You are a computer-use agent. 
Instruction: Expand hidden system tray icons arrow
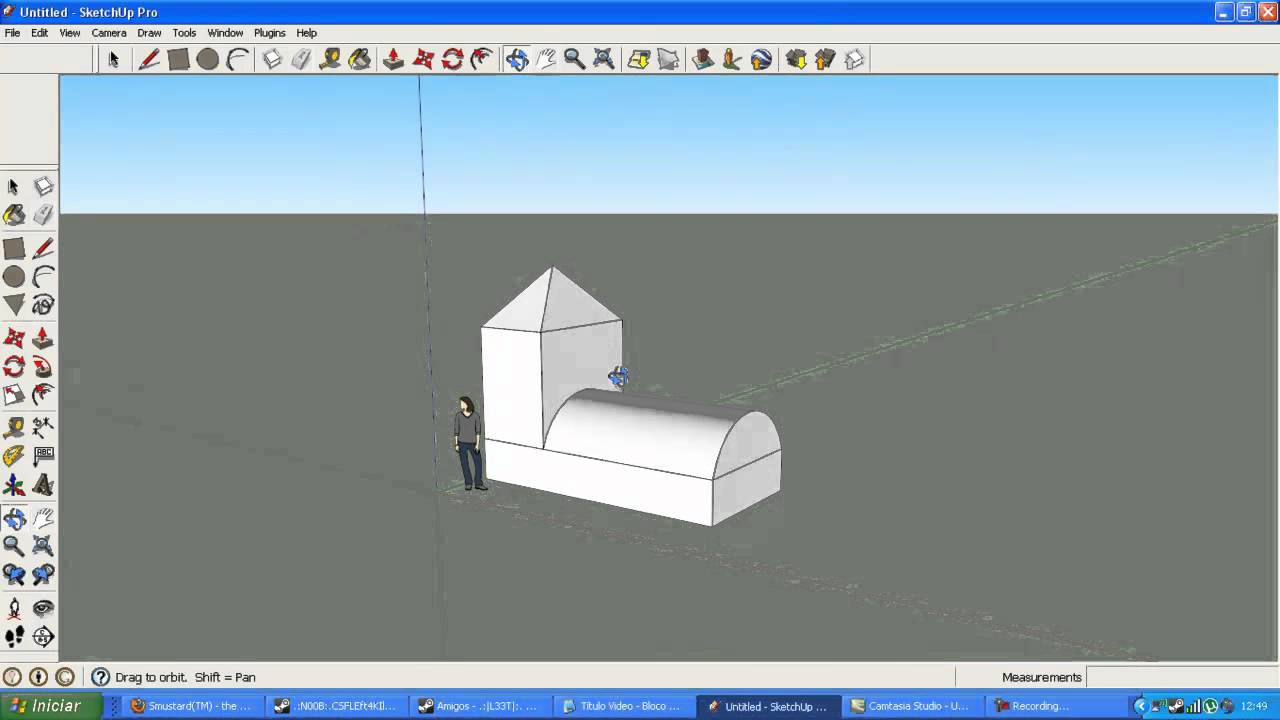[x=1140, y=706]
